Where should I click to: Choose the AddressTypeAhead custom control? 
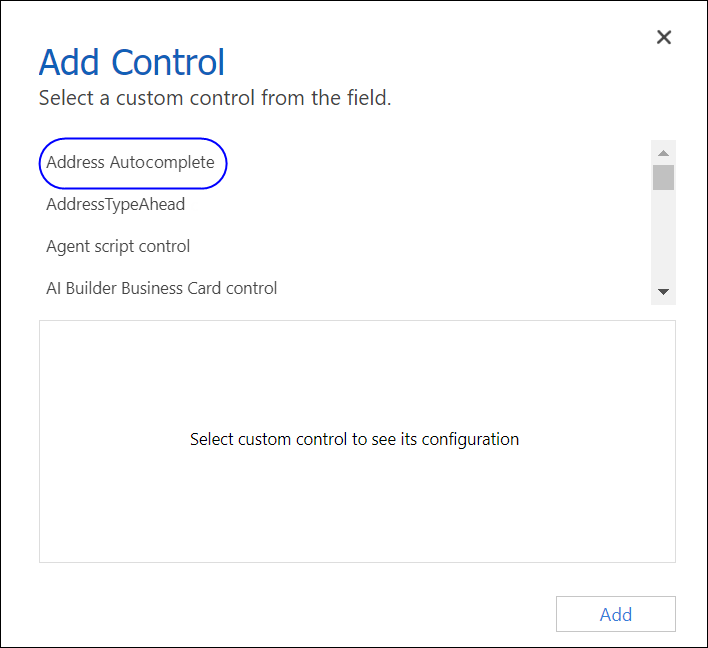[116, 204]
